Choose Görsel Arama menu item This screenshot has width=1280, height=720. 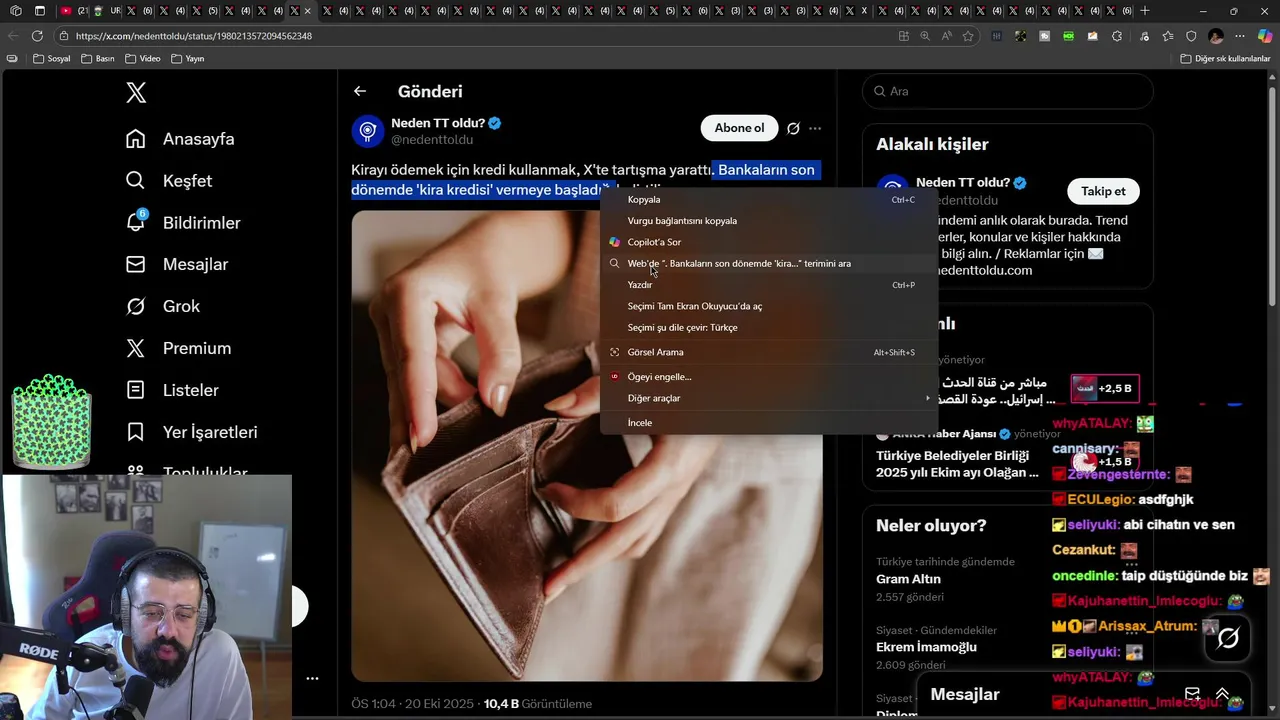point(769,352)
